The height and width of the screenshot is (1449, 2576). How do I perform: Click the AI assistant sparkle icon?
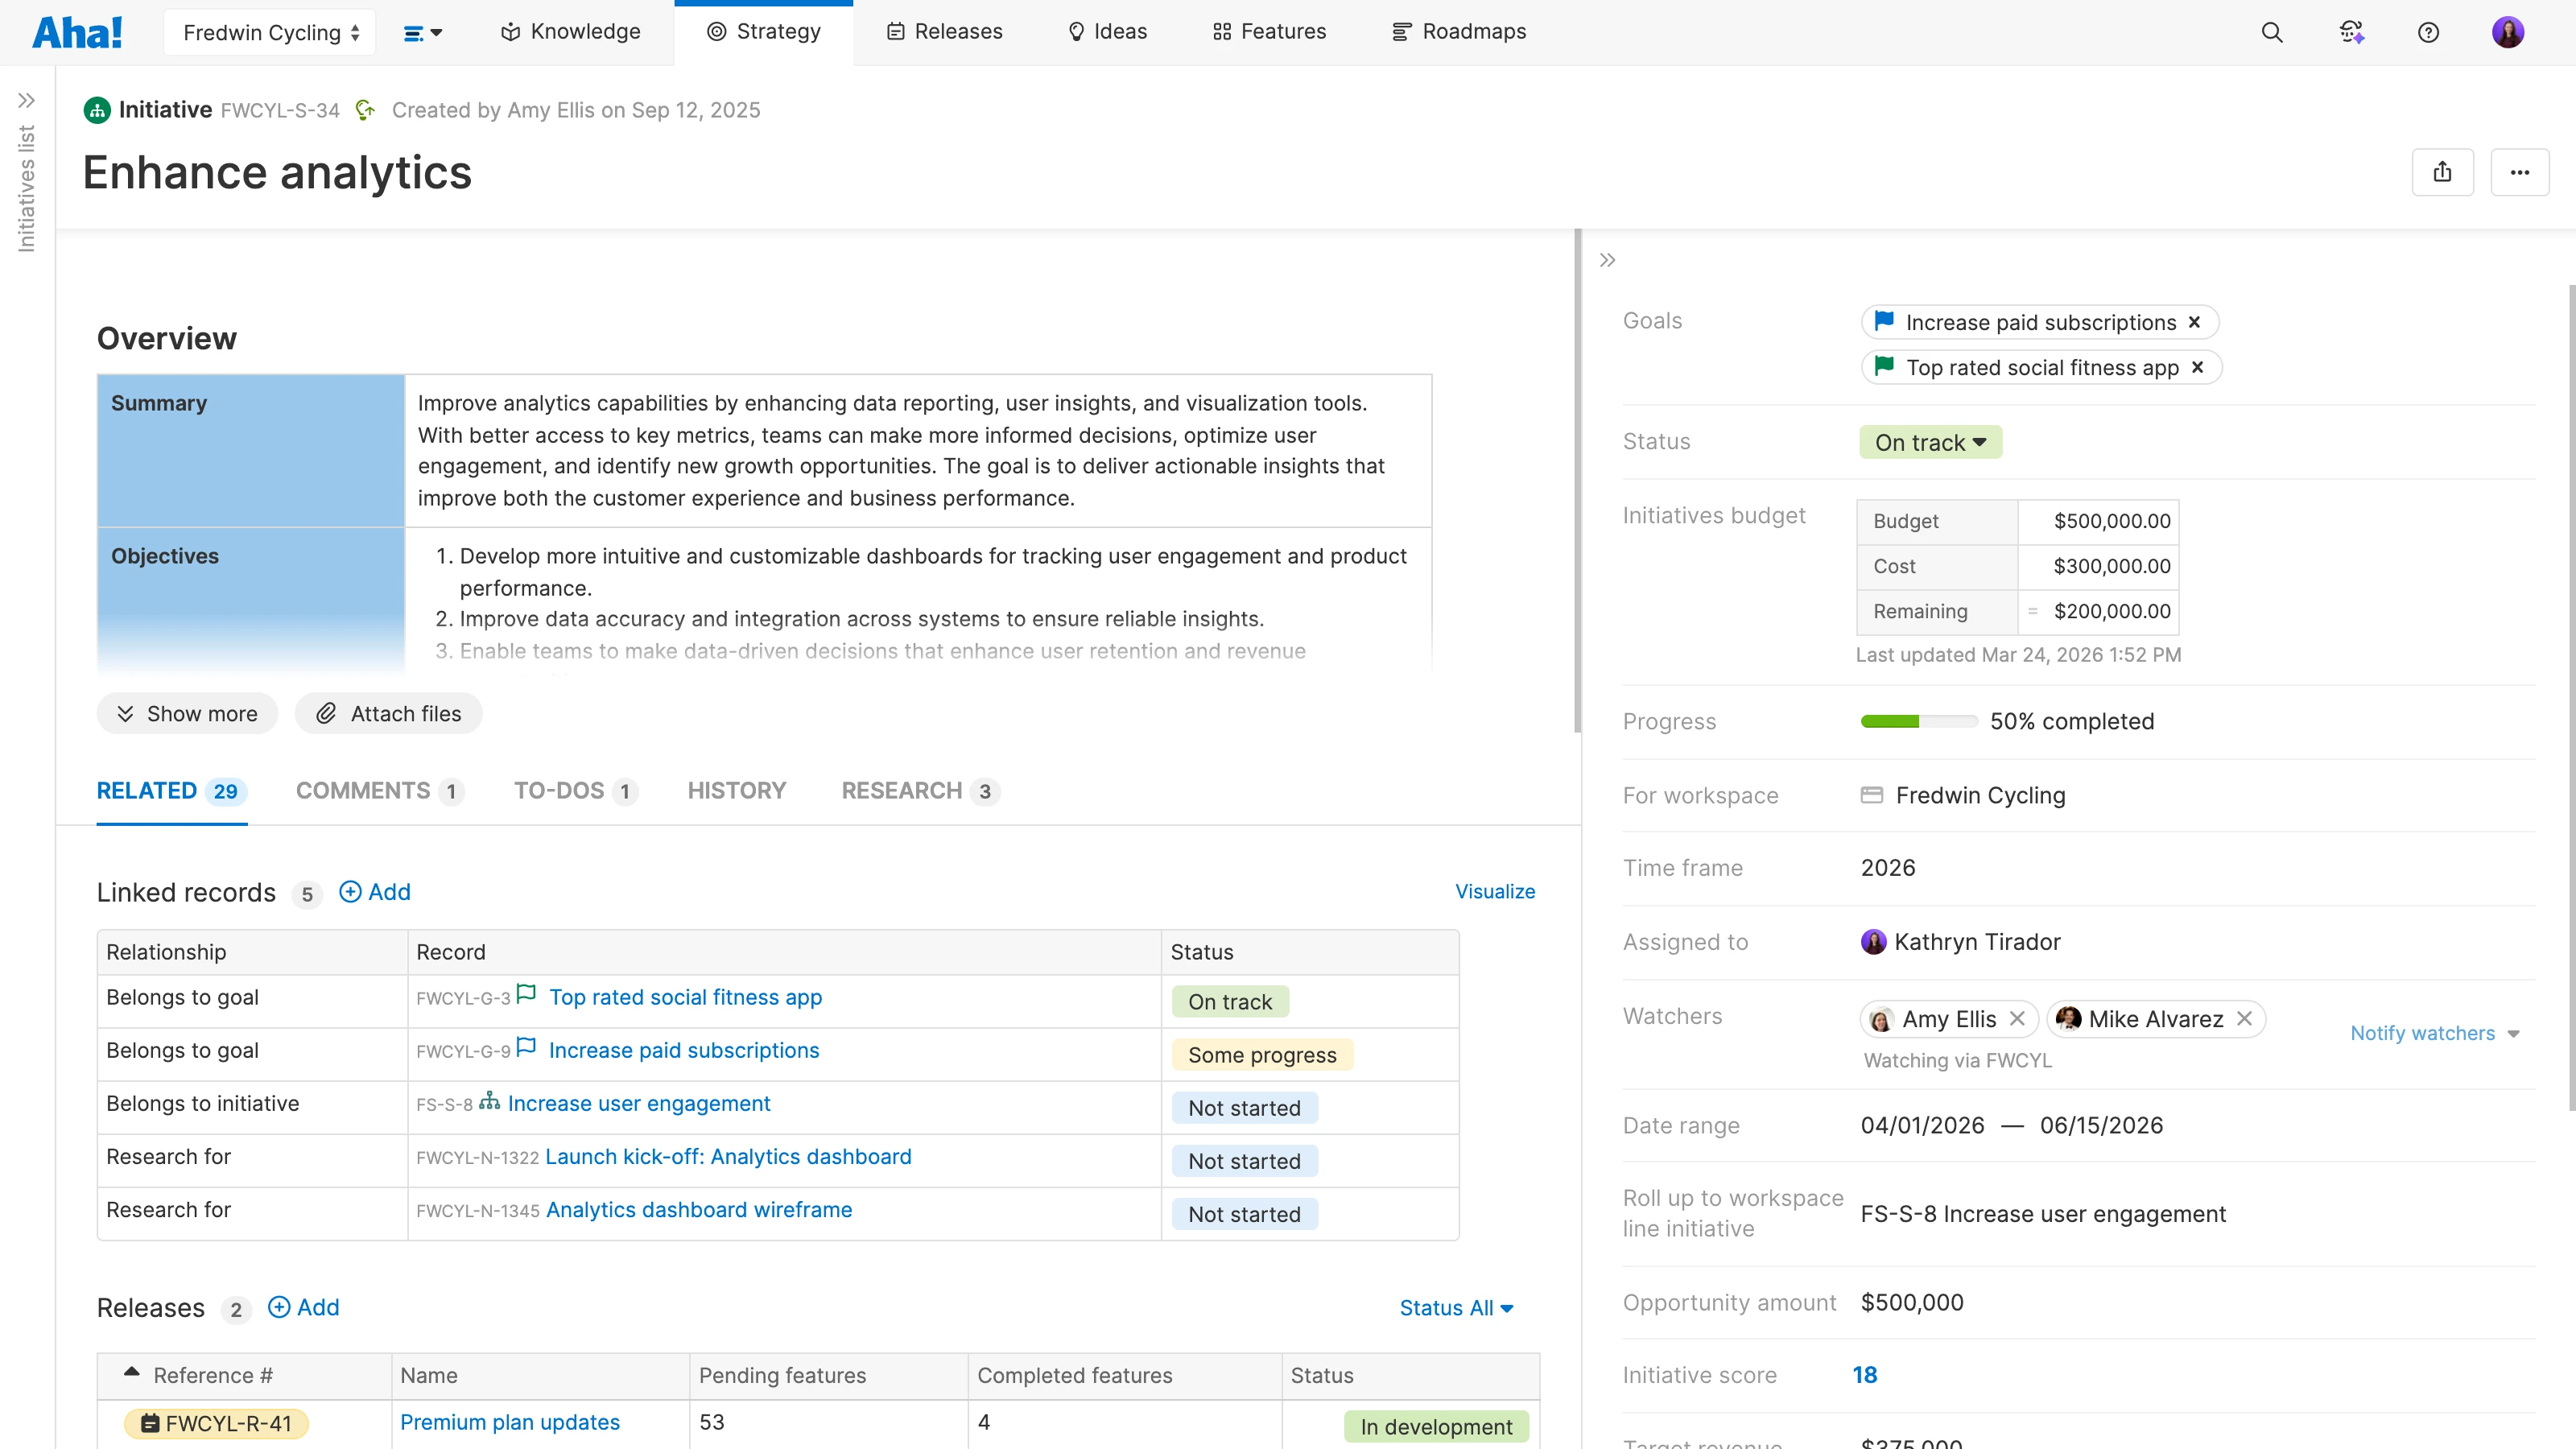point(2351,32)
